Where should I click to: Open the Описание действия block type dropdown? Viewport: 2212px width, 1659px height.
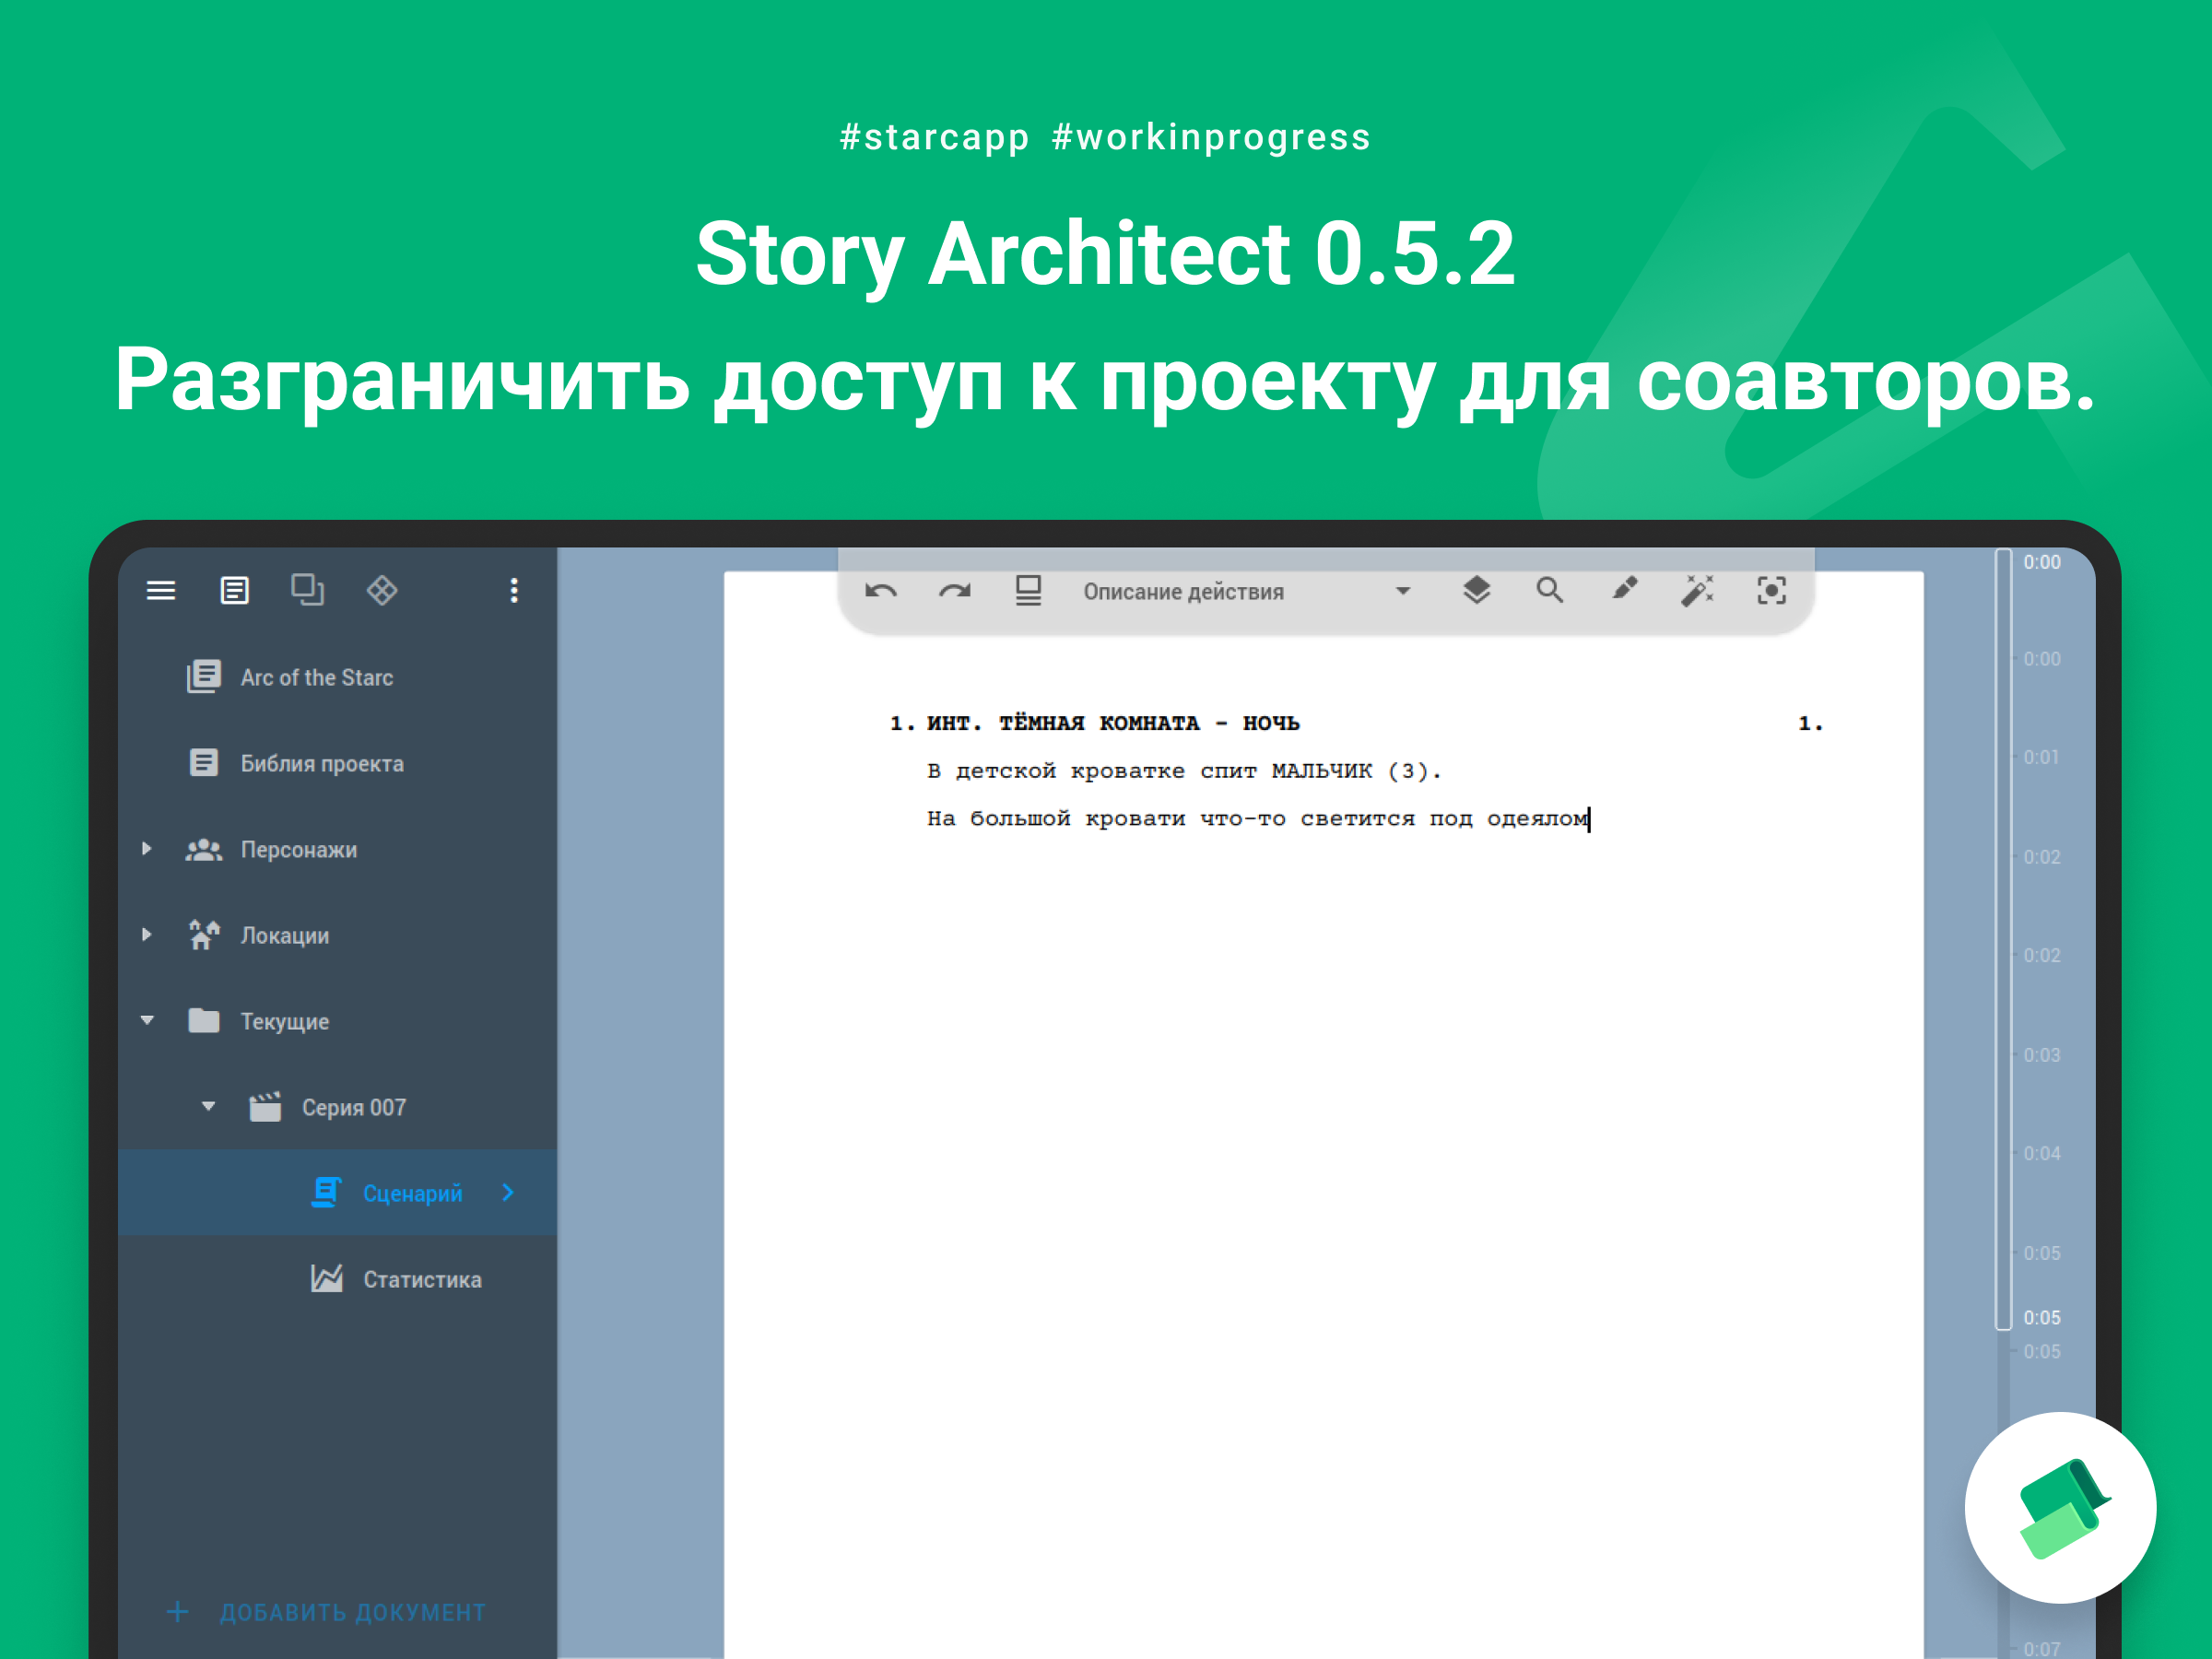1247,591
